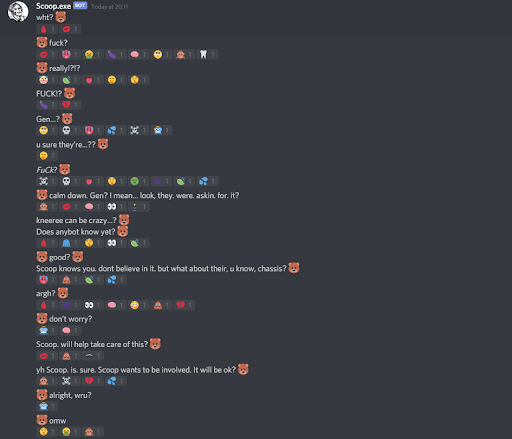Click the green nauseated face reaction under 'FuCK?'
The image size is (512, 439).
pyautogui.click(x=138, y=181)
